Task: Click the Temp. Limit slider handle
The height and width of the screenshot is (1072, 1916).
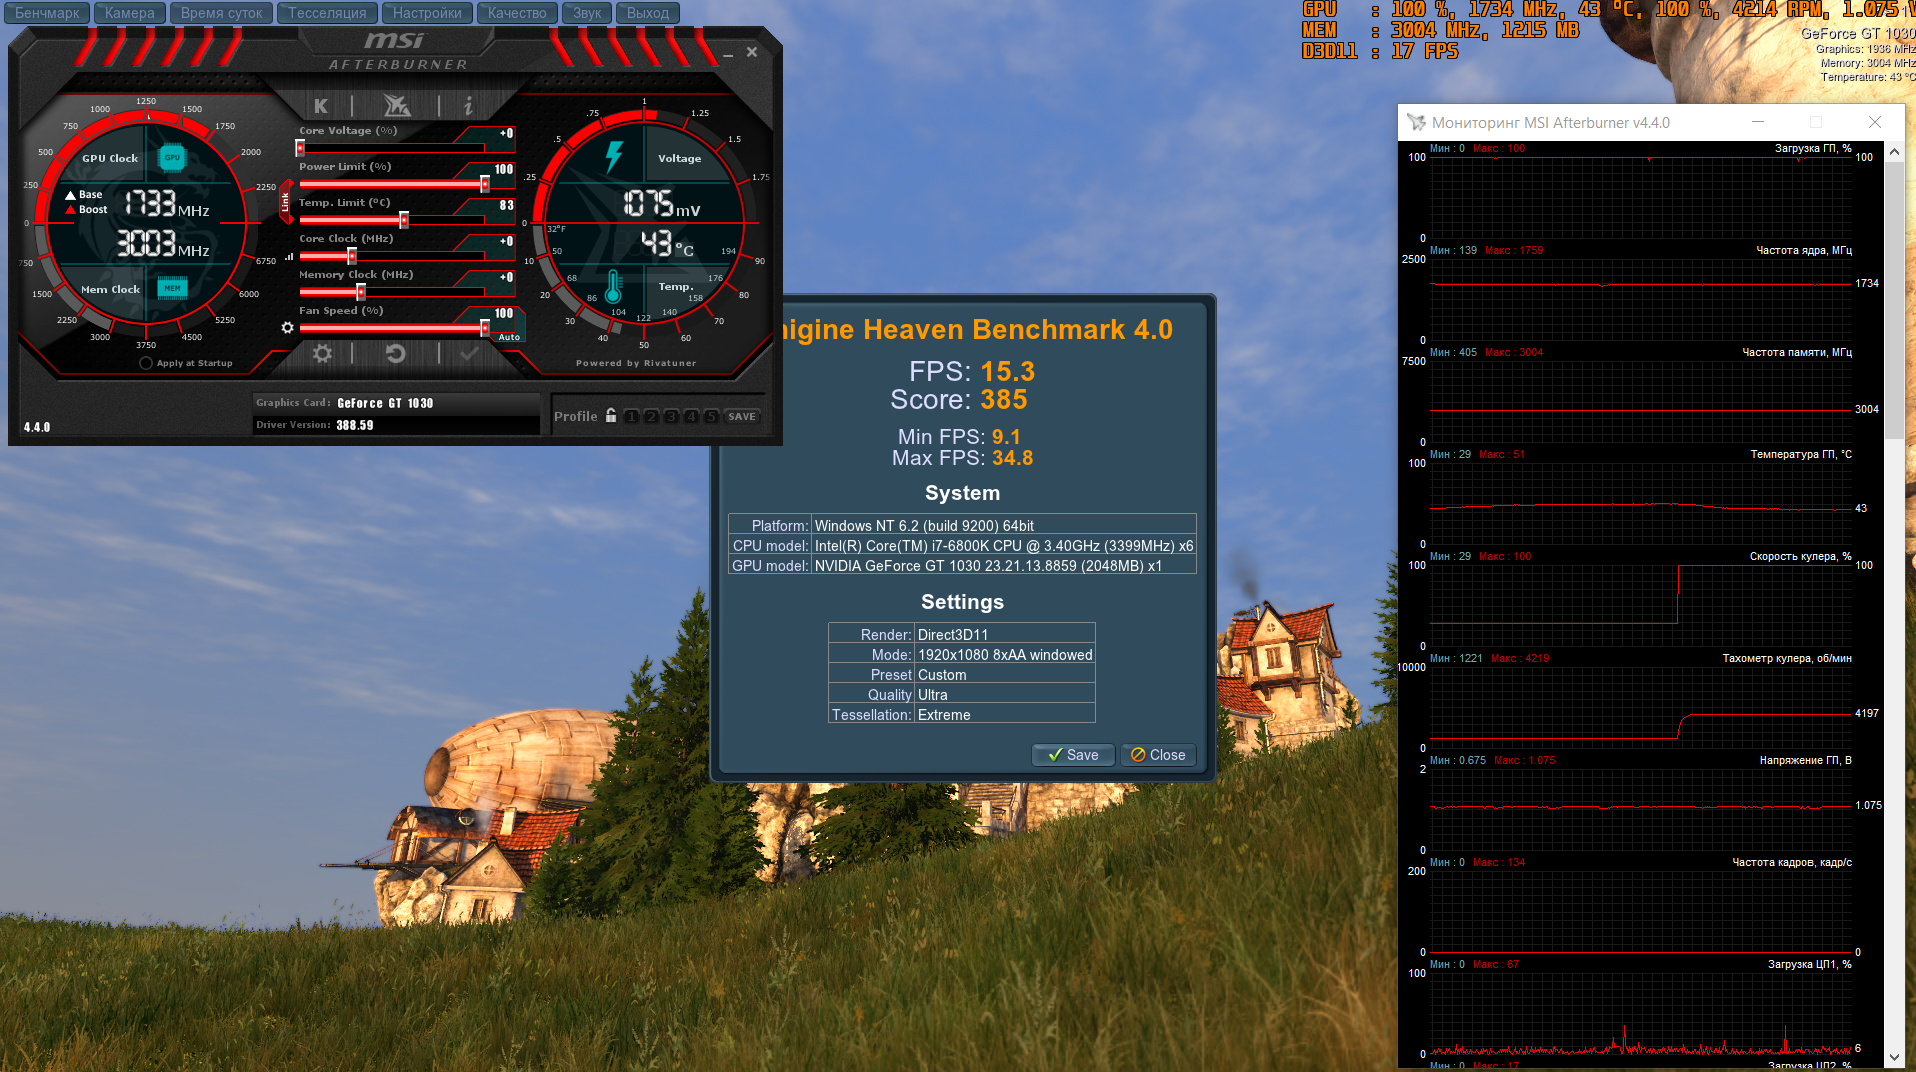Action: 404,220
